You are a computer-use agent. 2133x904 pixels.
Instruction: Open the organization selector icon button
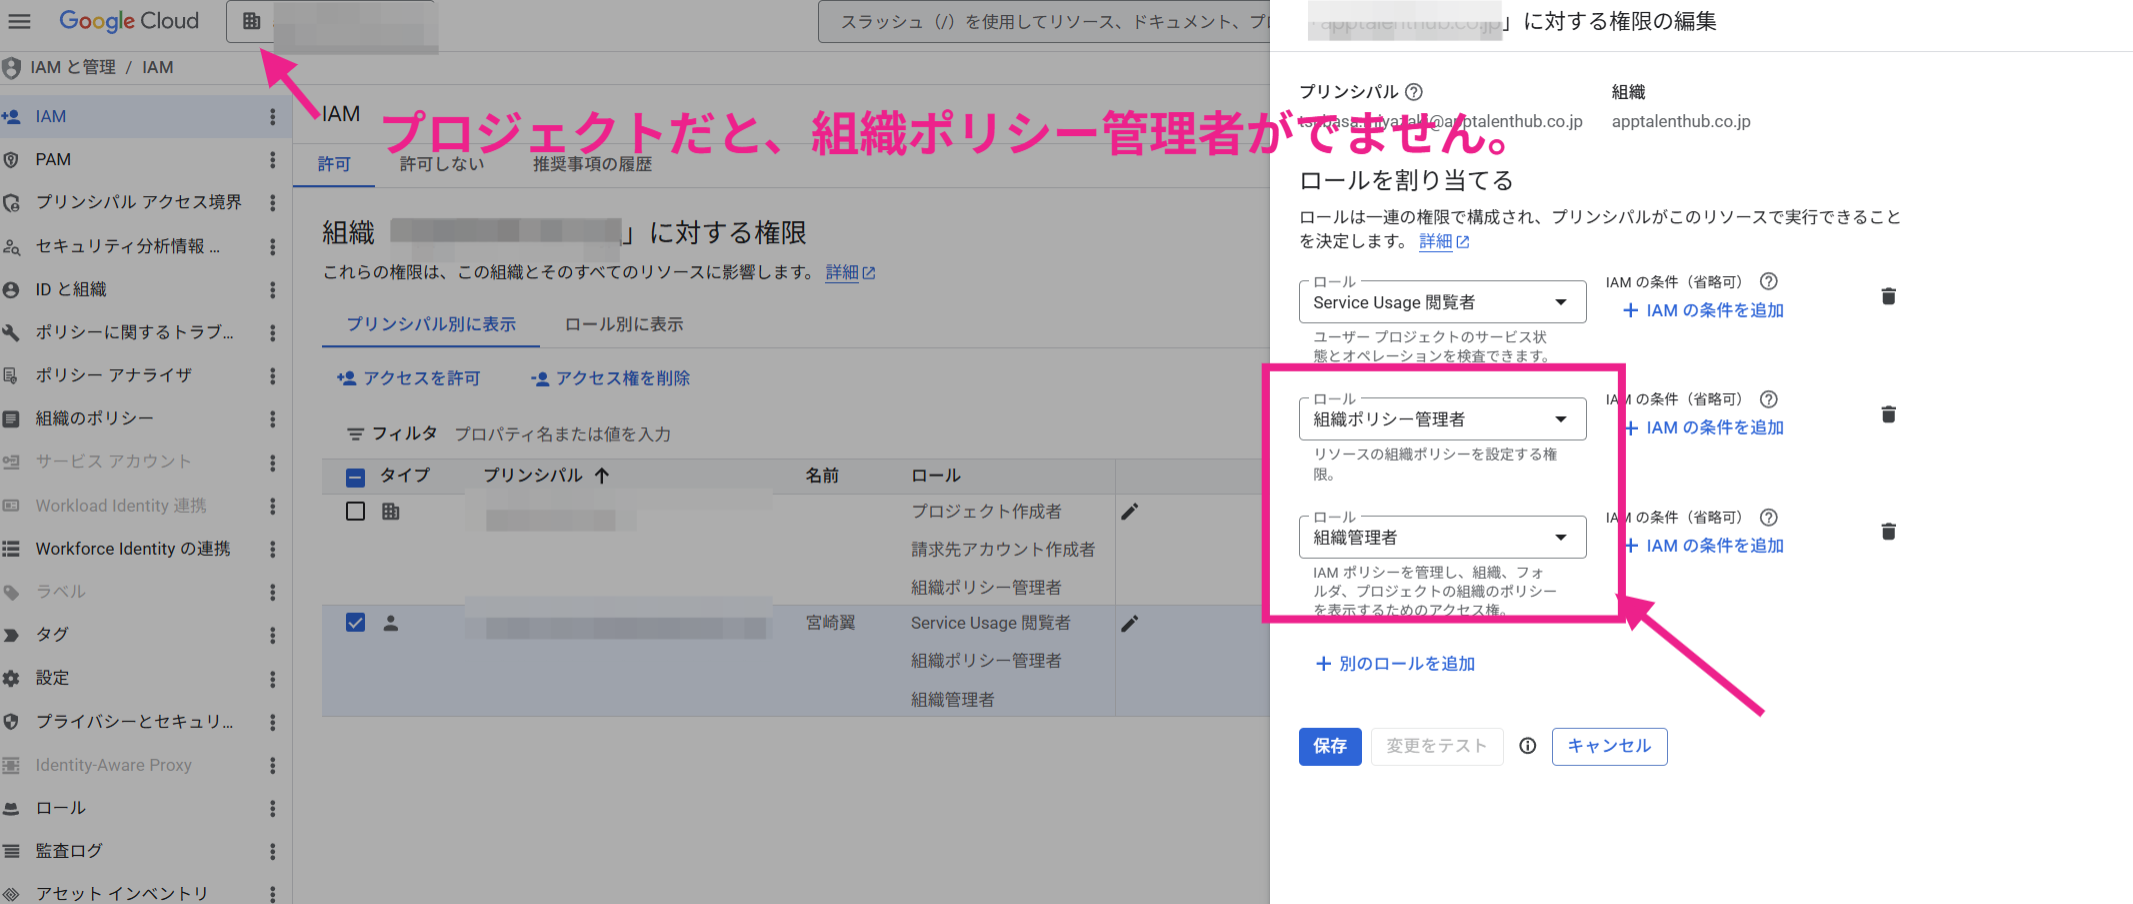[x=251, y=21]
